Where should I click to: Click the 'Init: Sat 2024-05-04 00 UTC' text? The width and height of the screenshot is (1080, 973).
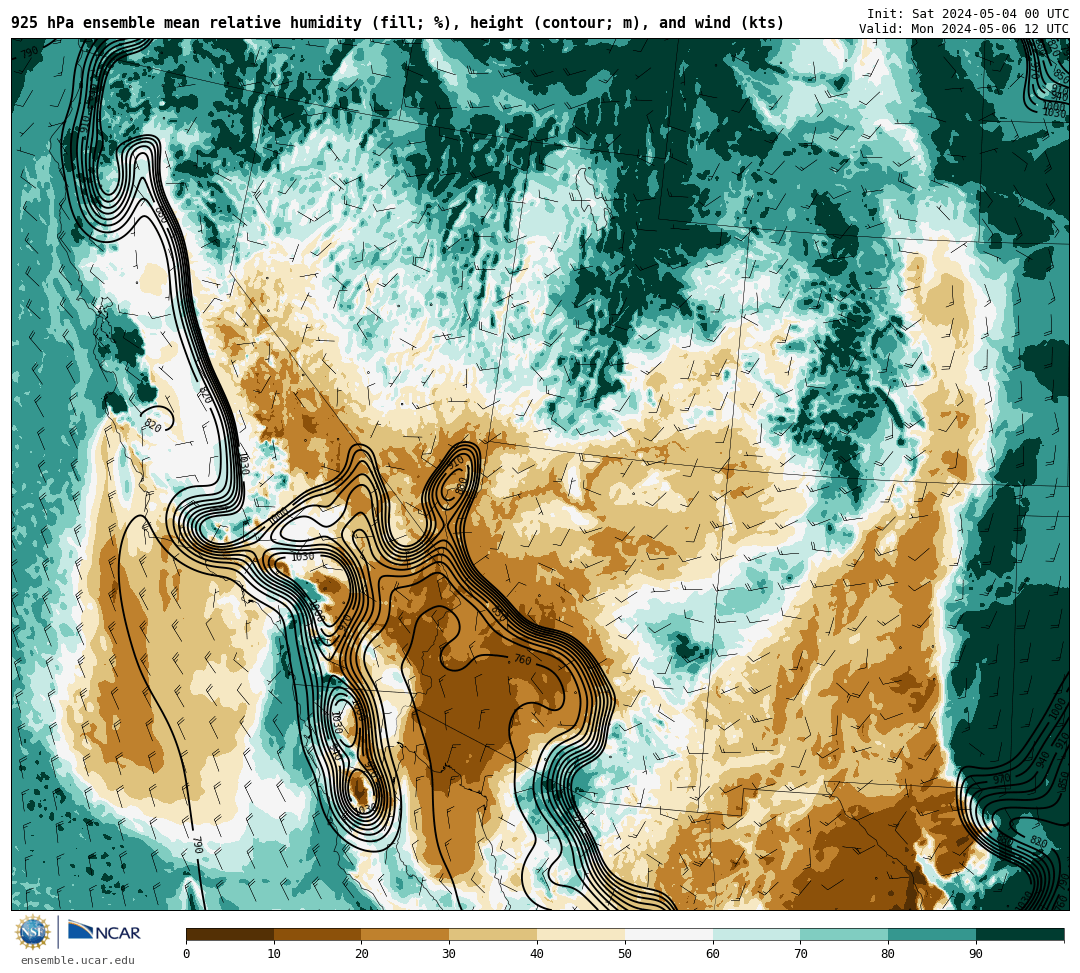(968, 13)
